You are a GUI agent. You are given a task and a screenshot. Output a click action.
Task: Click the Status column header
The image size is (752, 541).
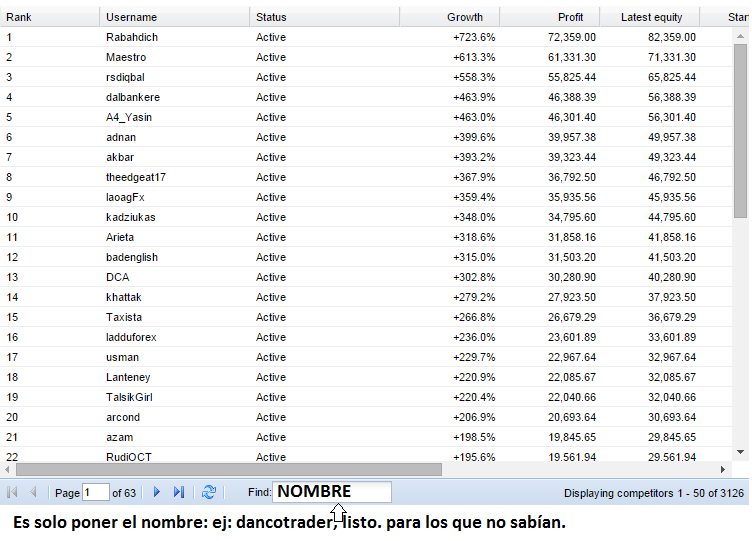(324, 17)
